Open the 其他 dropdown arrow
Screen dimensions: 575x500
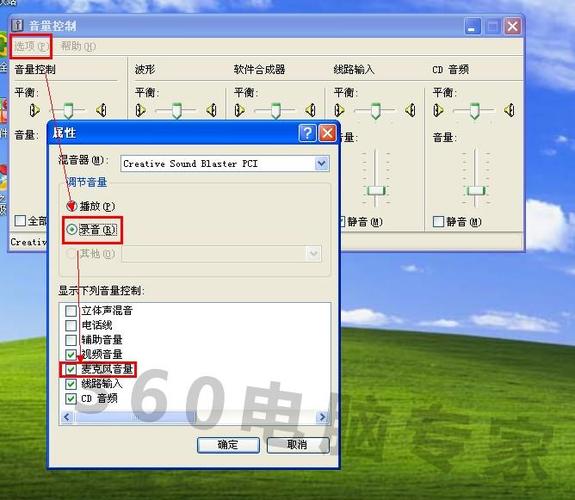pos(313,253)
